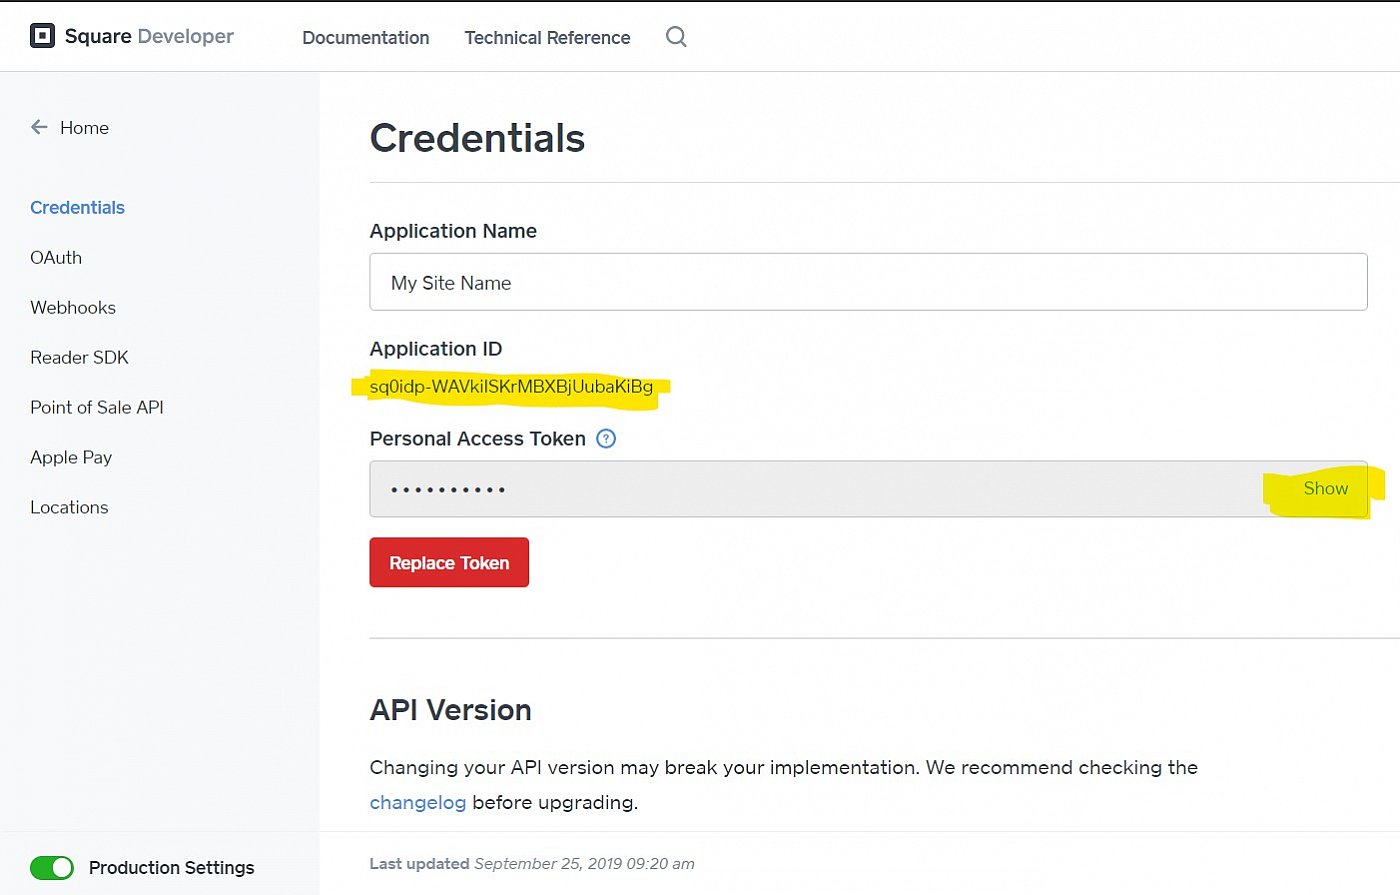Viewport: 1400px width, 895px height.
Task: Click the Replace Token button
Action: pos(449,562)
